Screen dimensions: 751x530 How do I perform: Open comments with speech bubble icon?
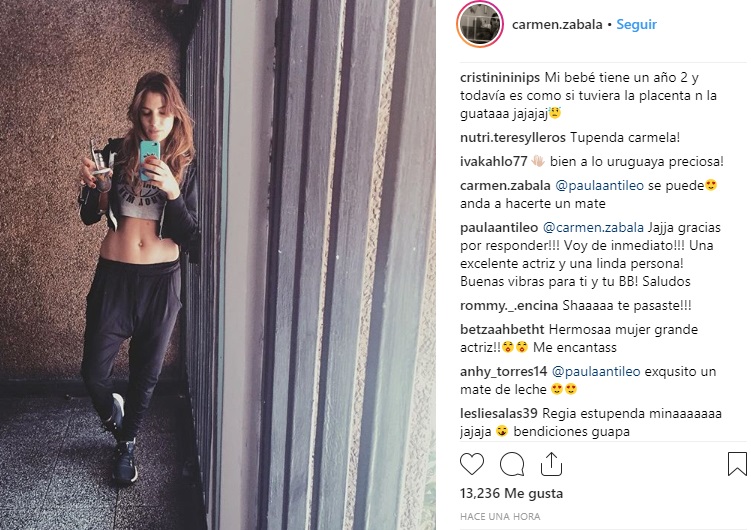(512, 464)
